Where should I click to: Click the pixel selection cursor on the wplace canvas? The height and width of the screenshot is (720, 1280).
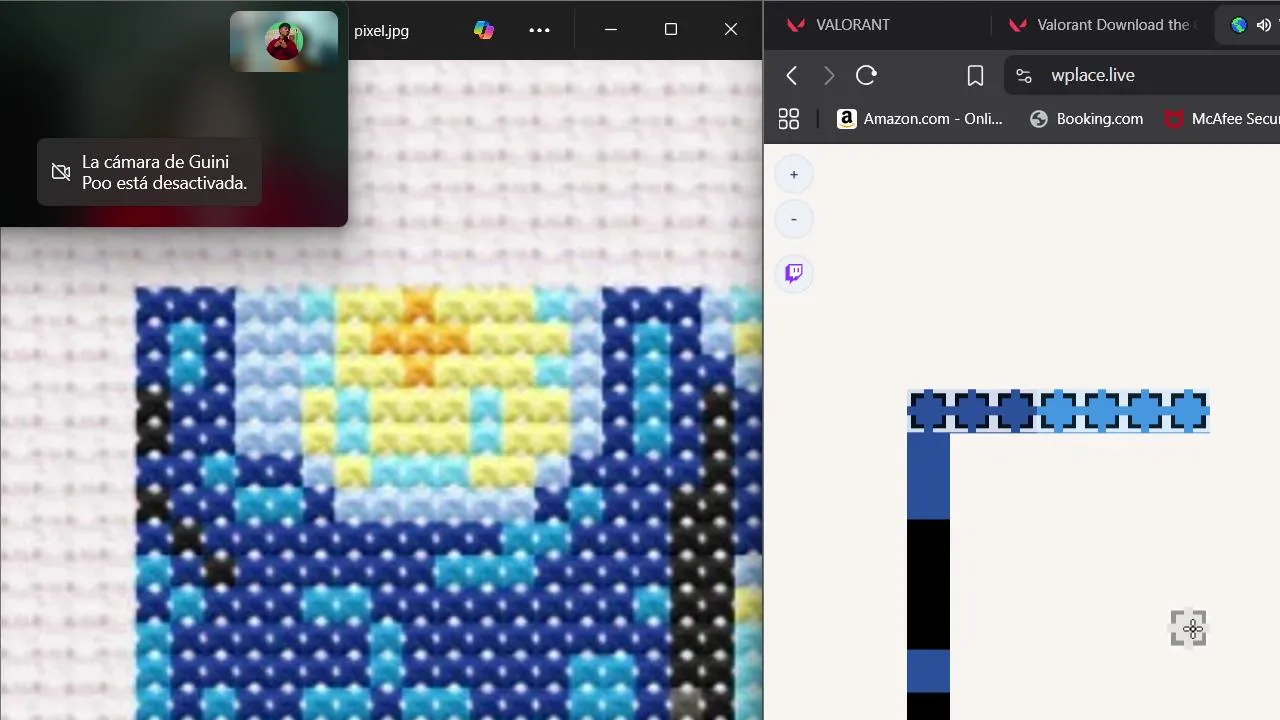coord(1189,629)
